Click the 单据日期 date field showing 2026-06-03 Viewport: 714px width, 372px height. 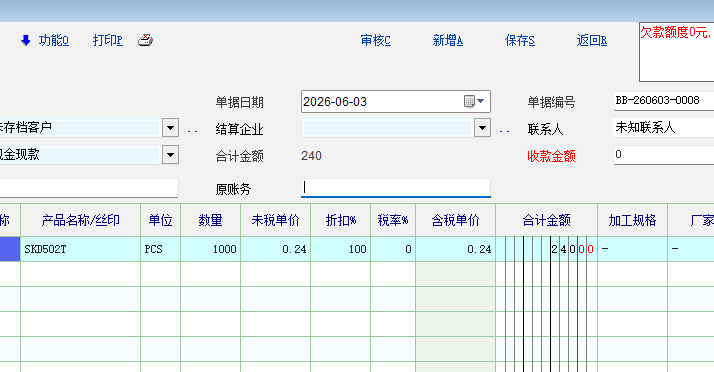click(x=395, y=102)
